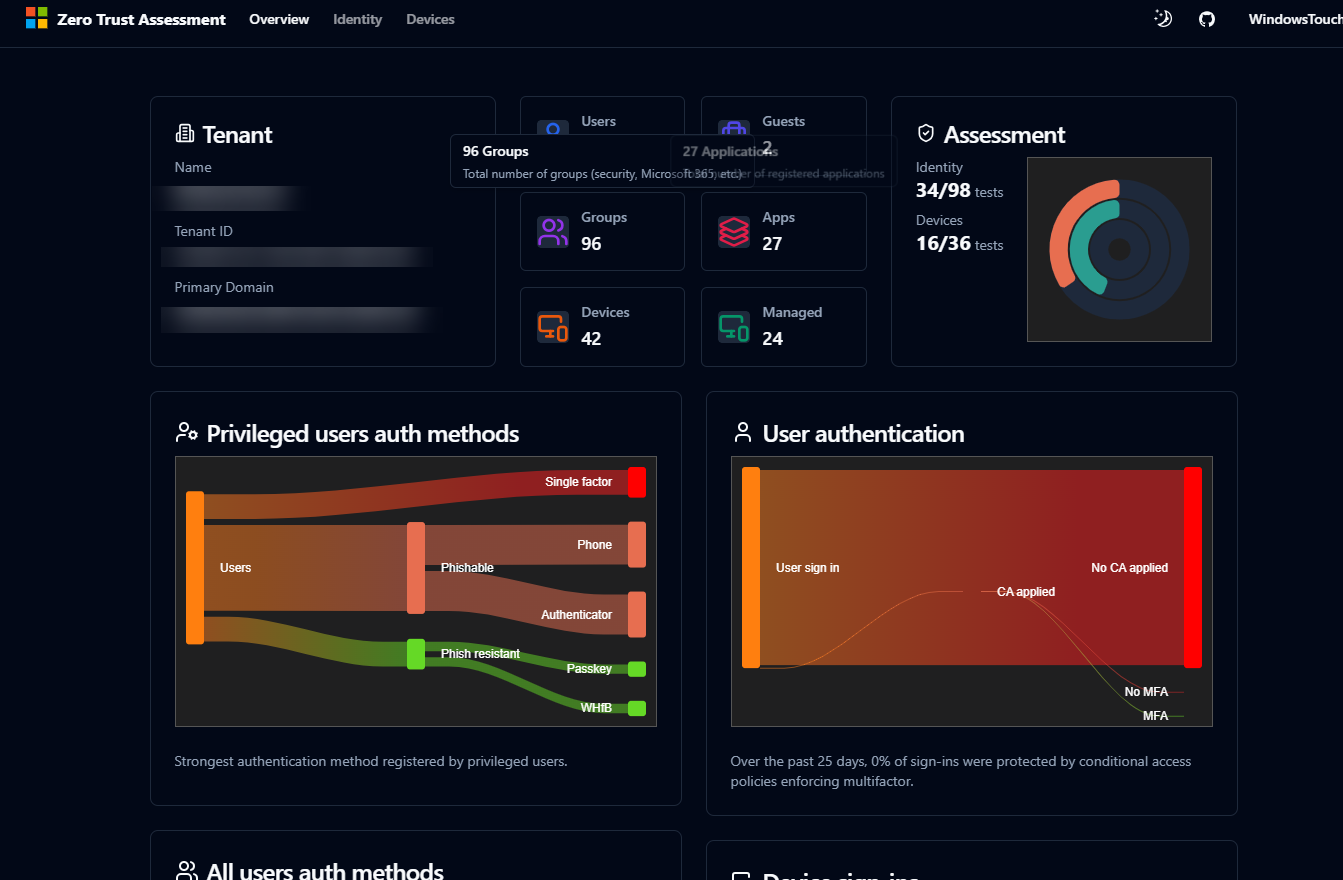
Task: Click the red No CA applied bar
Action: (x=1192, y=567)
